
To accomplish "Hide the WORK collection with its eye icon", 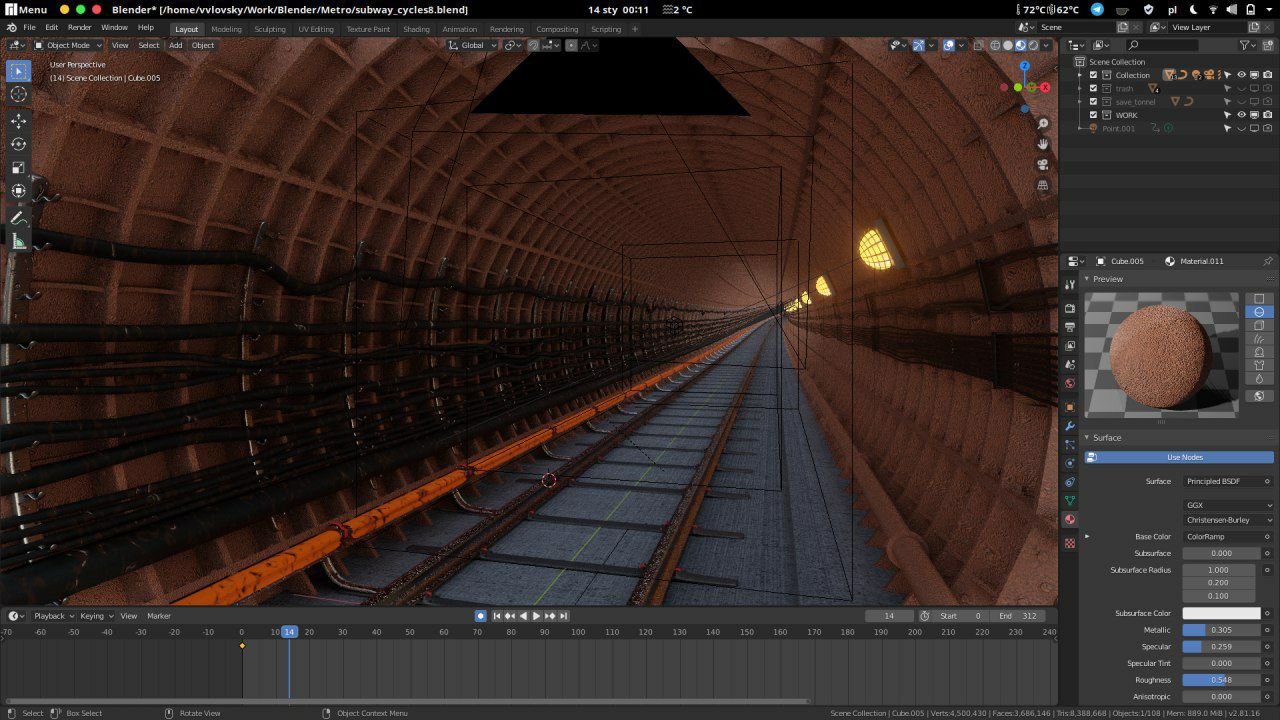I will coord(1241,115).
